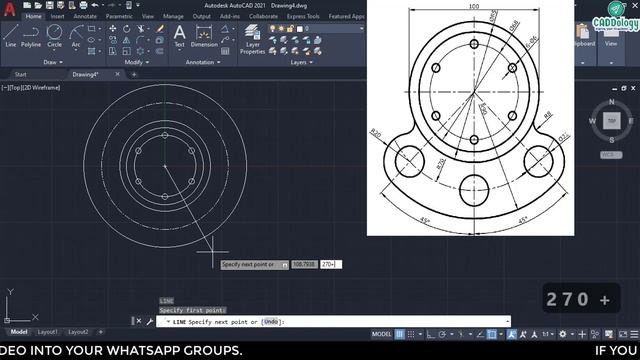
Task: Toggle object snap tracking in status bar
Action: point(480,334)
